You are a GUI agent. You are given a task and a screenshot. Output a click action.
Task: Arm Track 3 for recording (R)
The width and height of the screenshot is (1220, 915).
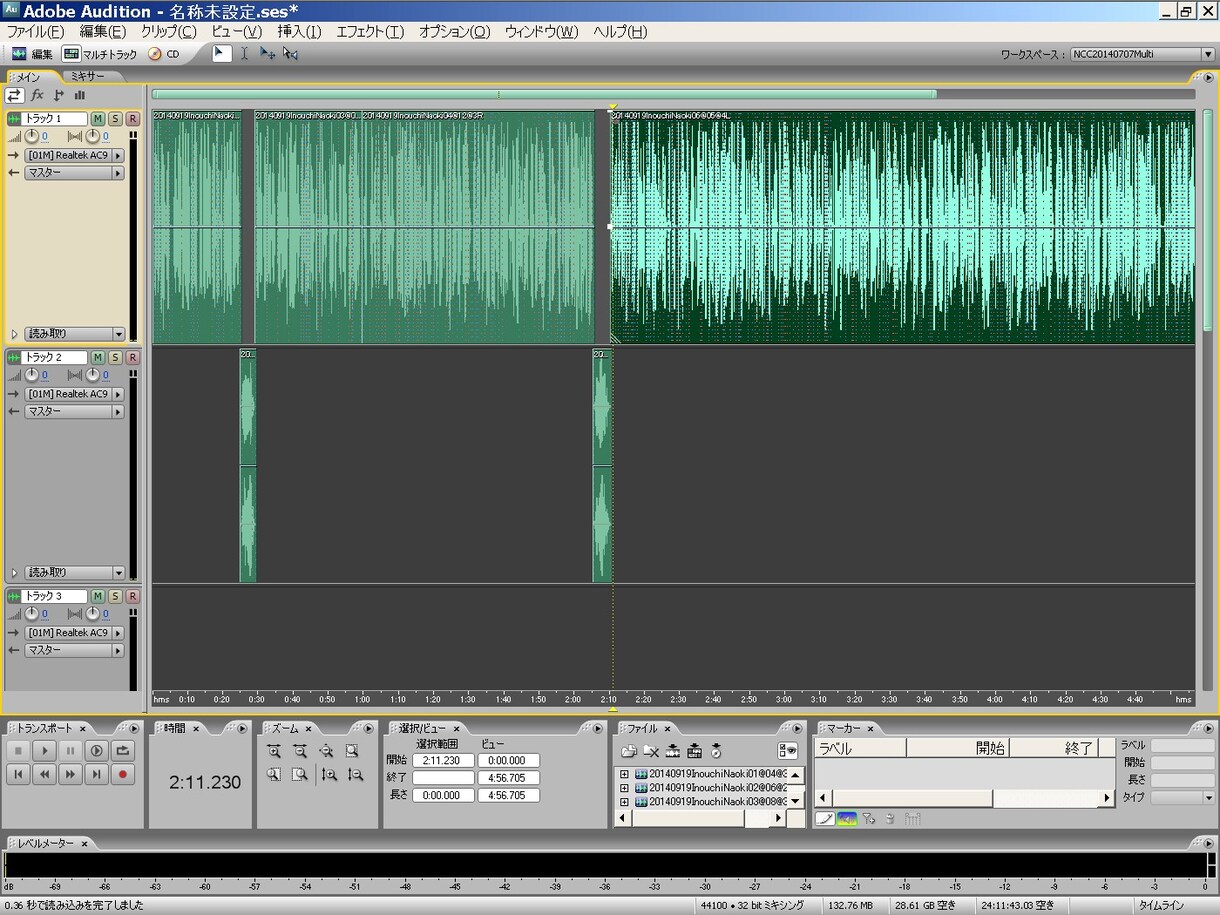point(133,596)
